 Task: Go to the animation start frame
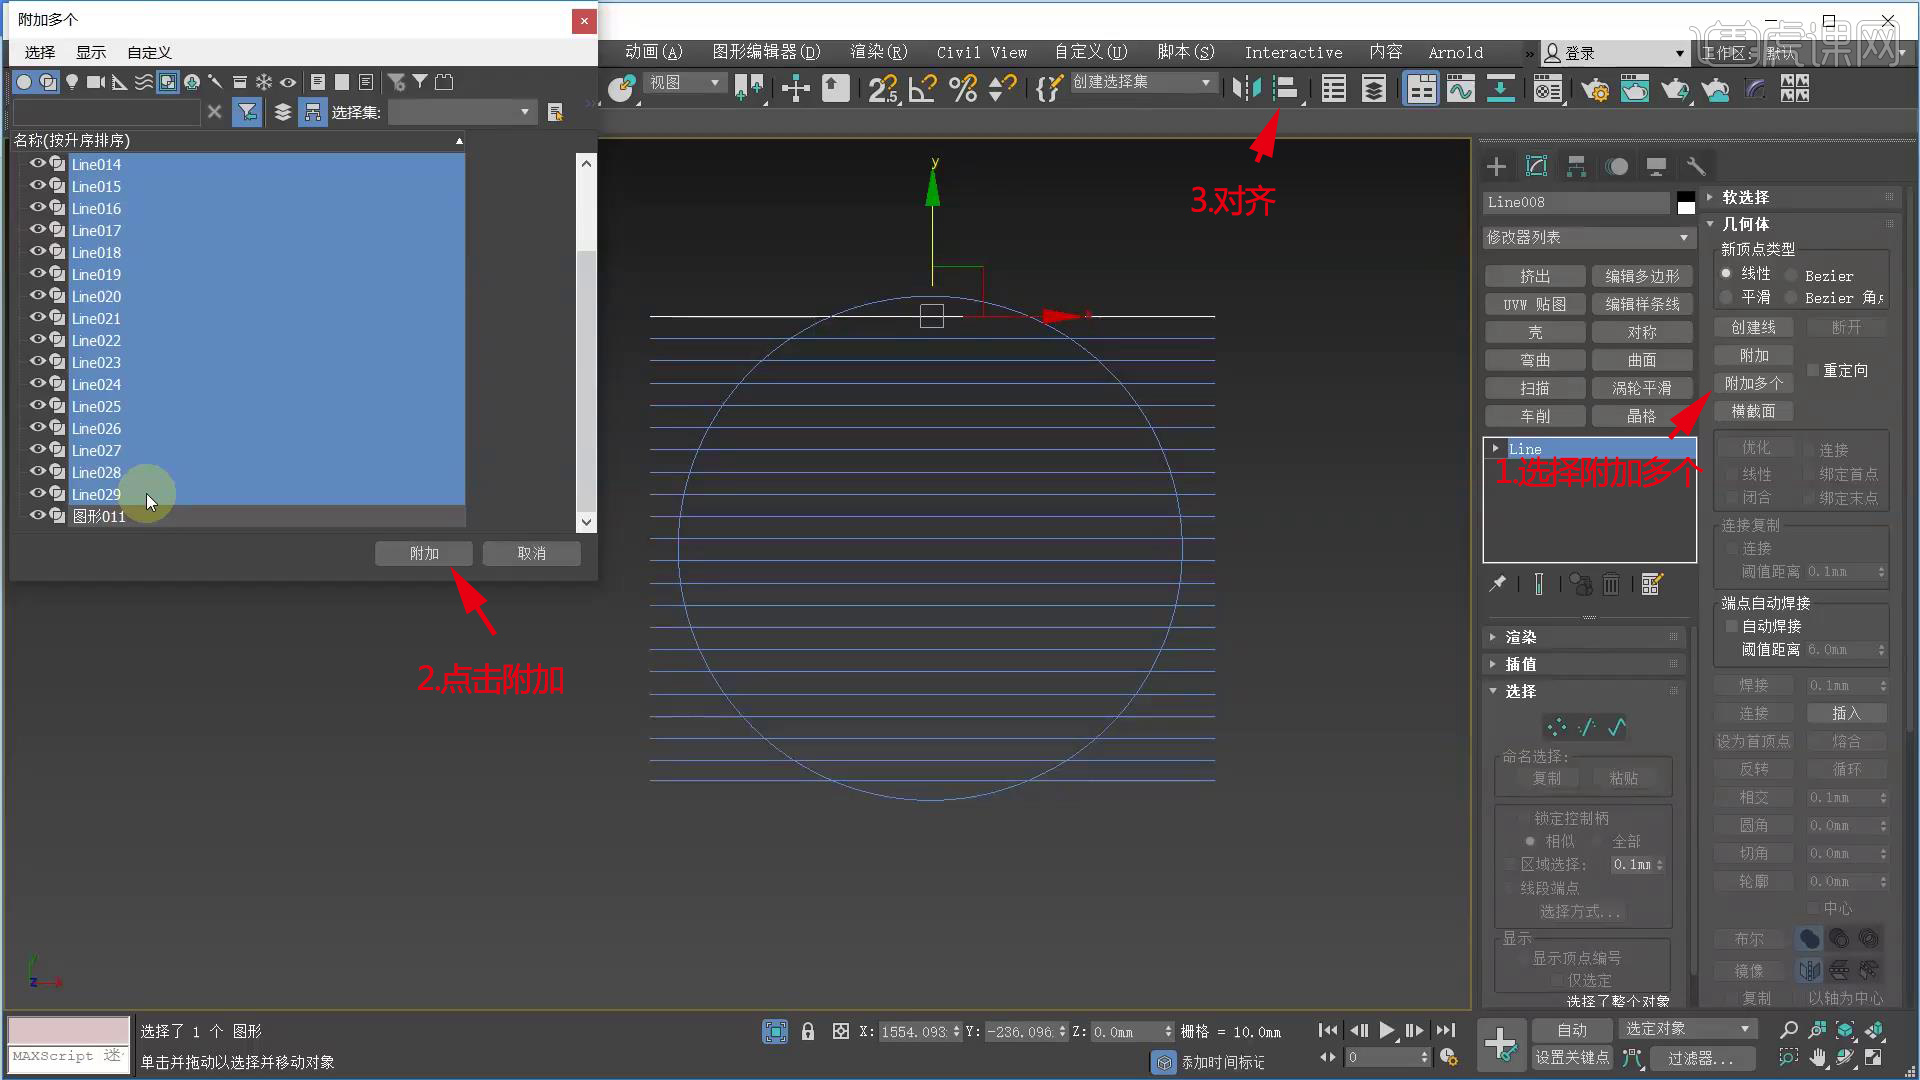[x=1328, y=1030]
